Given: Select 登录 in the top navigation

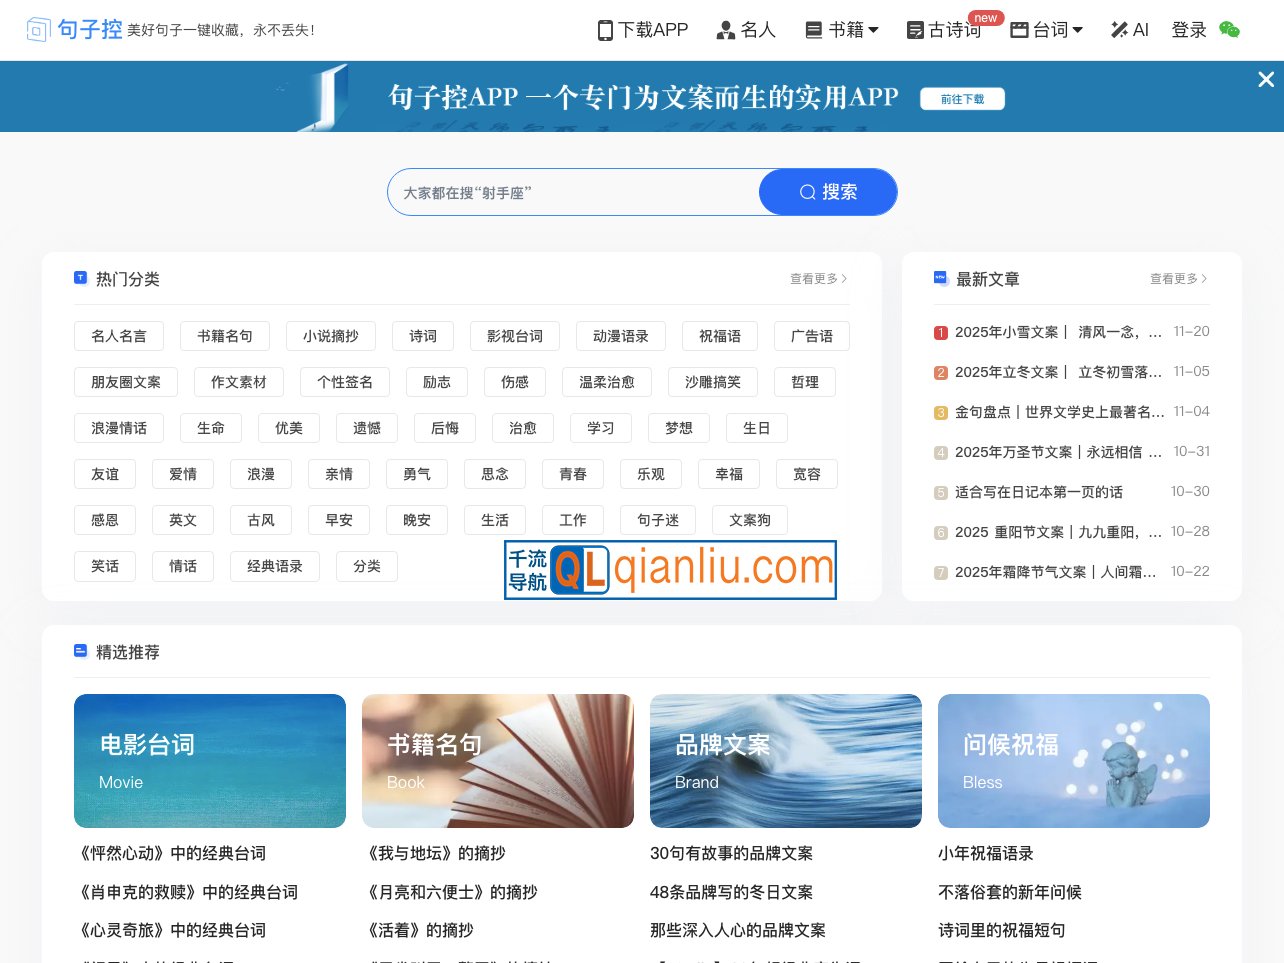Looking at the screenshot, I should 1189,30.
